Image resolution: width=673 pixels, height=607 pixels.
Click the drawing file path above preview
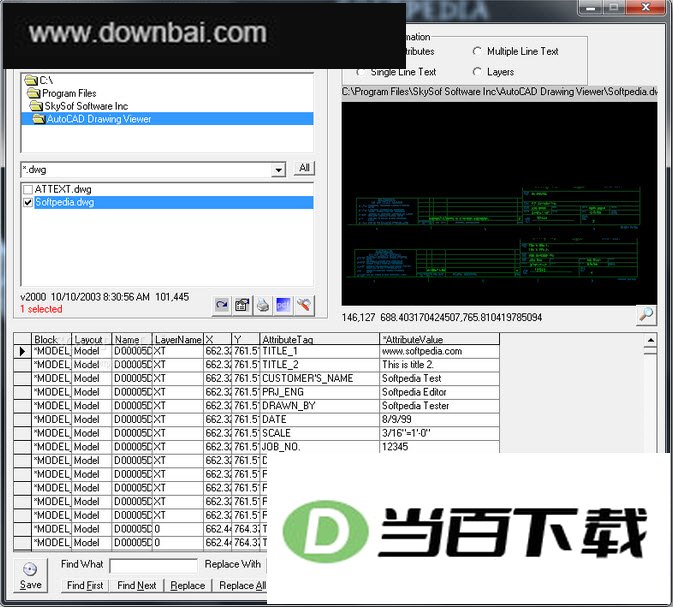pyautogui.click(x=500, y=92)
